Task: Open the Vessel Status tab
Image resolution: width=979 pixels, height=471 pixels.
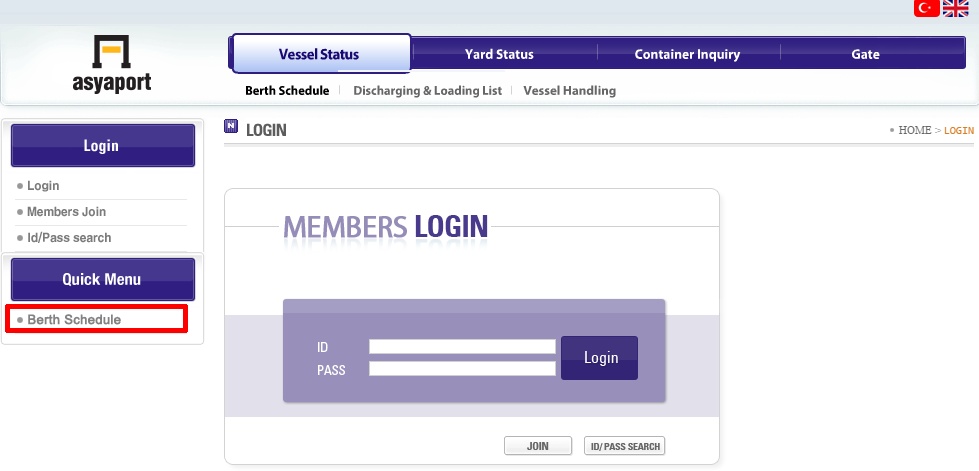Action: point(319,54)
